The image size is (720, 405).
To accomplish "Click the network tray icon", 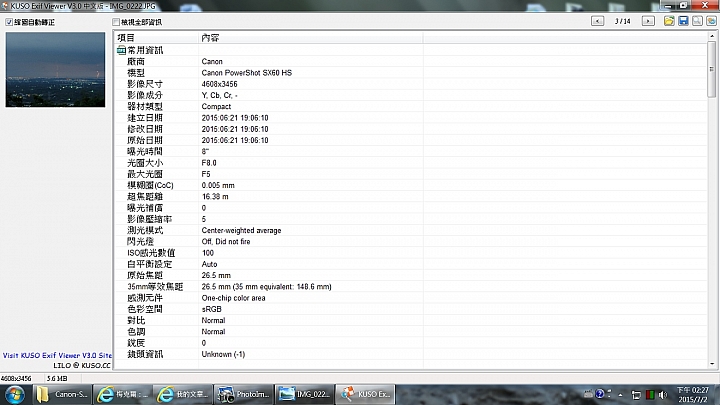I will pyautogui.click(x=636, y=394).
